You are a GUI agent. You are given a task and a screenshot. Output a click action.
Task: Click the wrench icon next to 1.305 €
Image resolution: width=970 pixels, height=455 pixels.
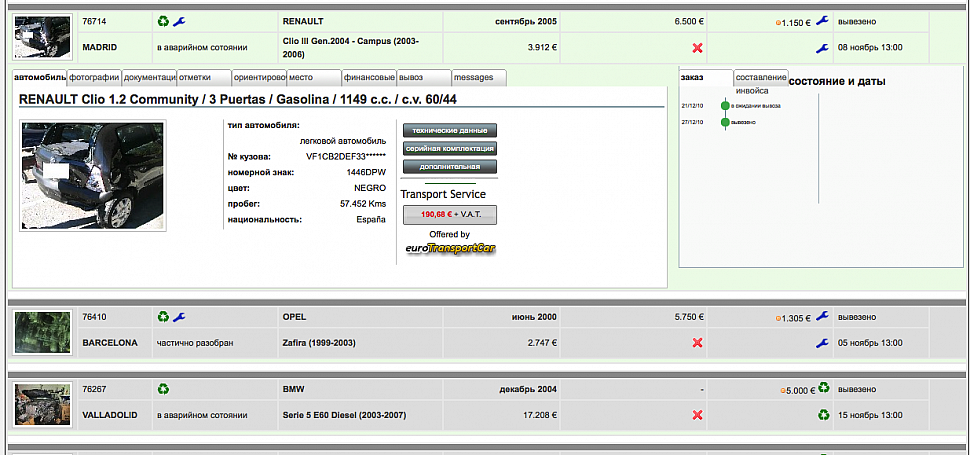click(x=822, y=316)
